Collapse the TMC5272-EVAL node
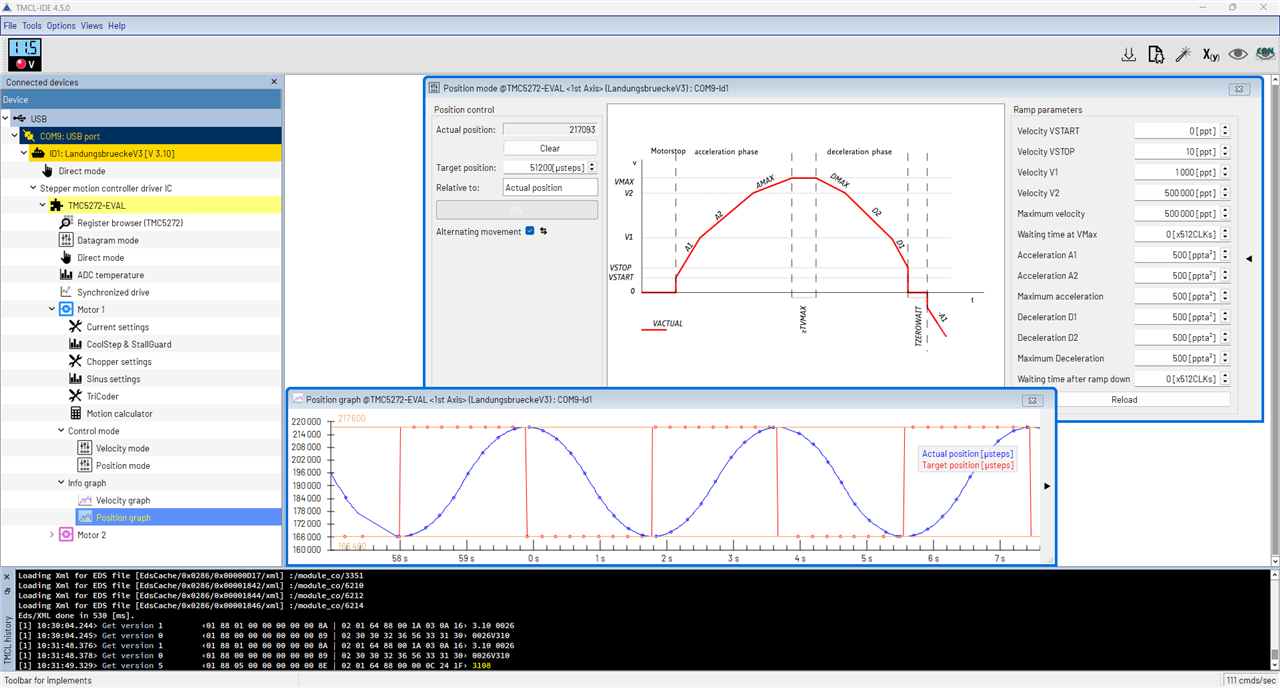The image size is (1280, 688). tap(42, 205)
